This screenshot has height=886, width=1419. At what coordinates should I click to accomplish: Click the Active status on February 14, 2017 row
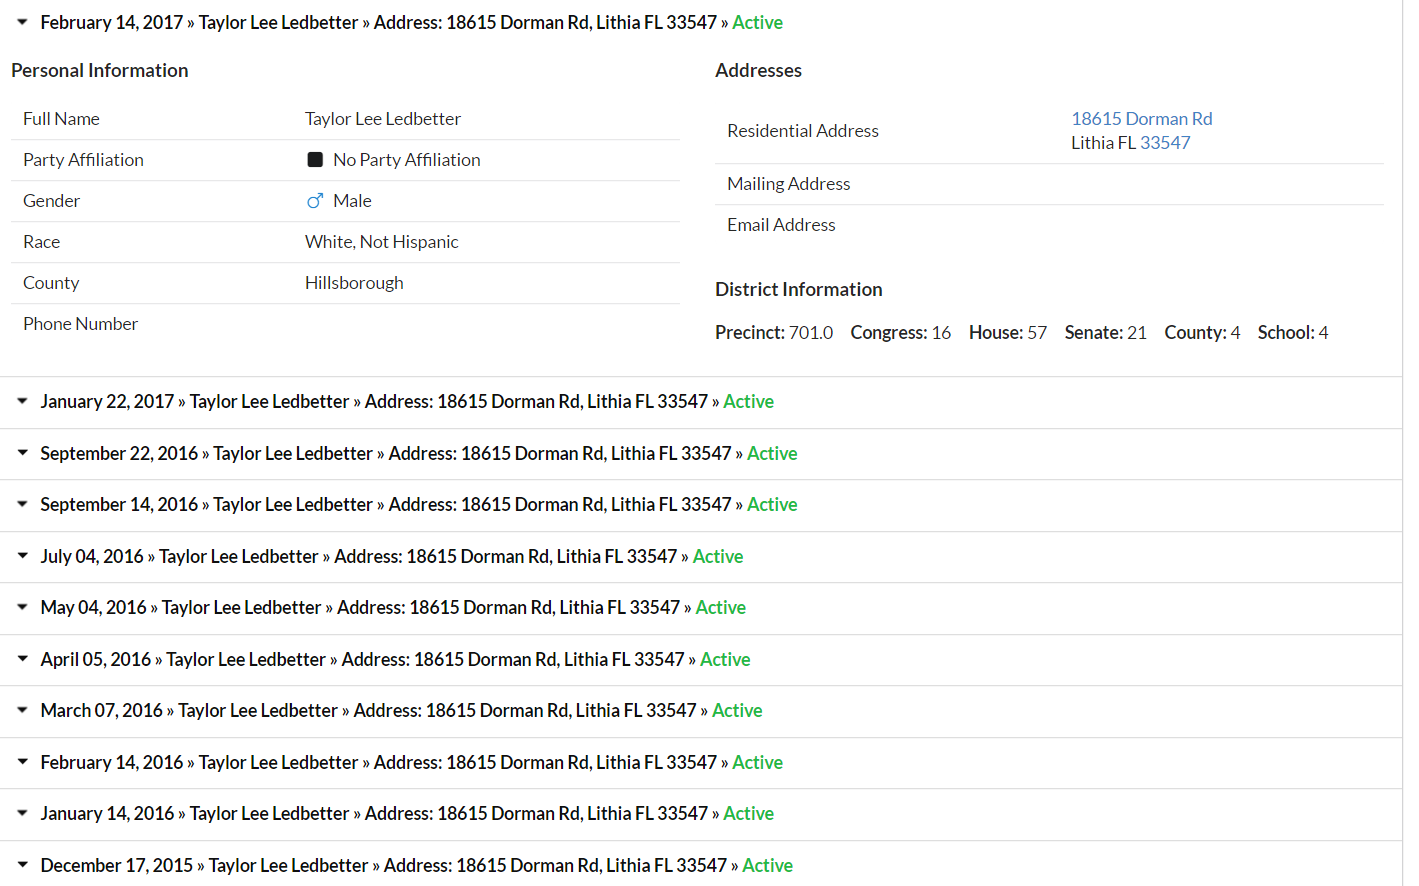(x=757, y=22)
